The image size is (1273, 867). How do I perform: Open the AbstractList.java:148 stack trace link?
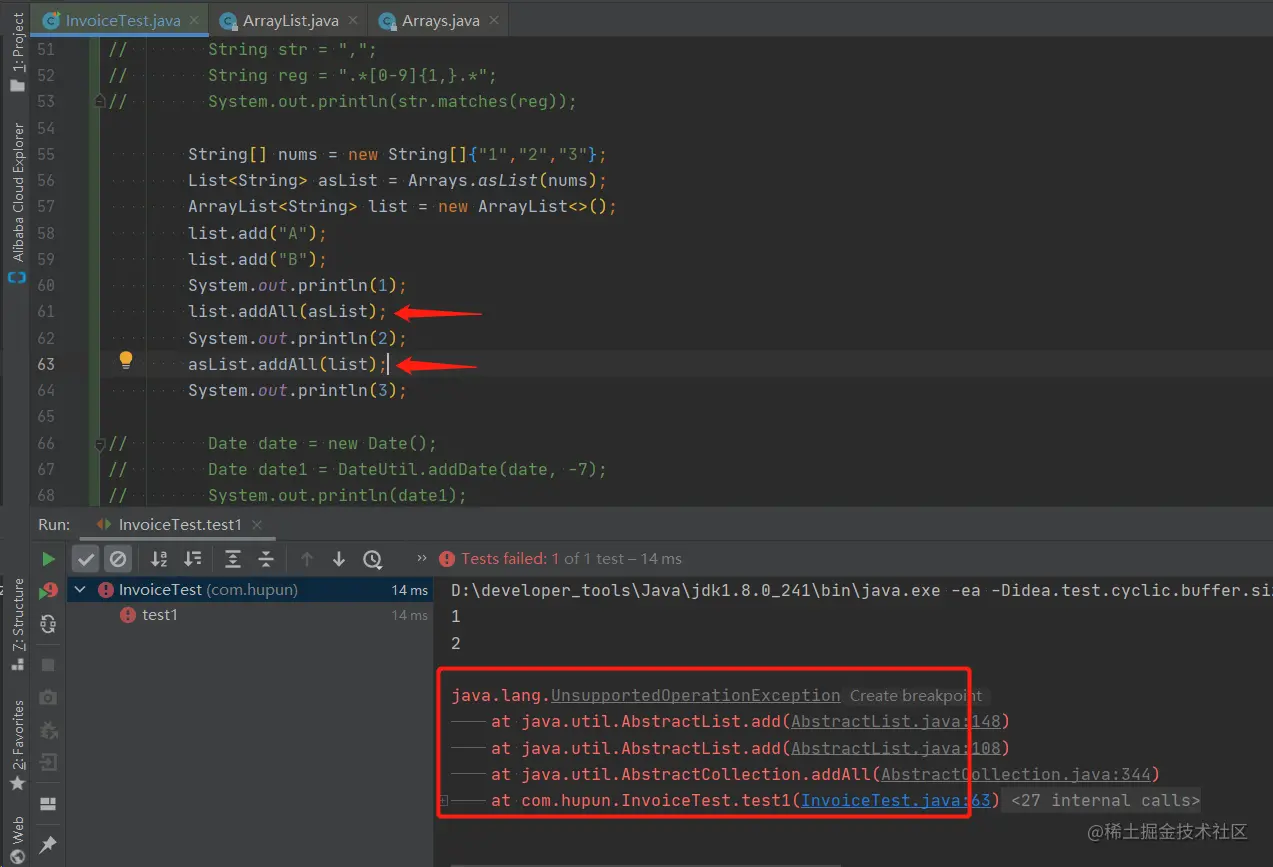point(895,722)
